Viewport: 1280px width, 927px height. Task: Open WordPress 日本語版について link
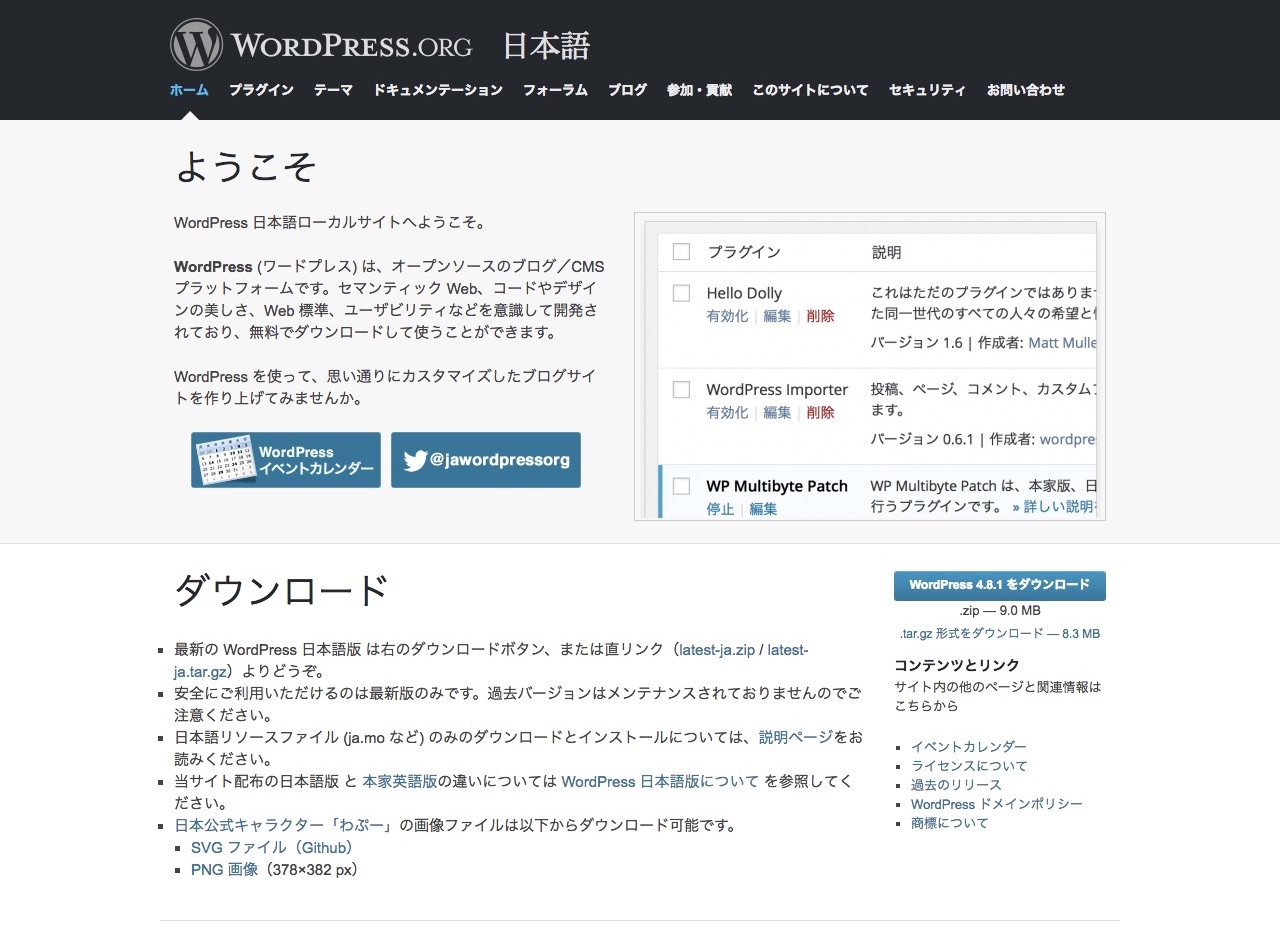660,781
